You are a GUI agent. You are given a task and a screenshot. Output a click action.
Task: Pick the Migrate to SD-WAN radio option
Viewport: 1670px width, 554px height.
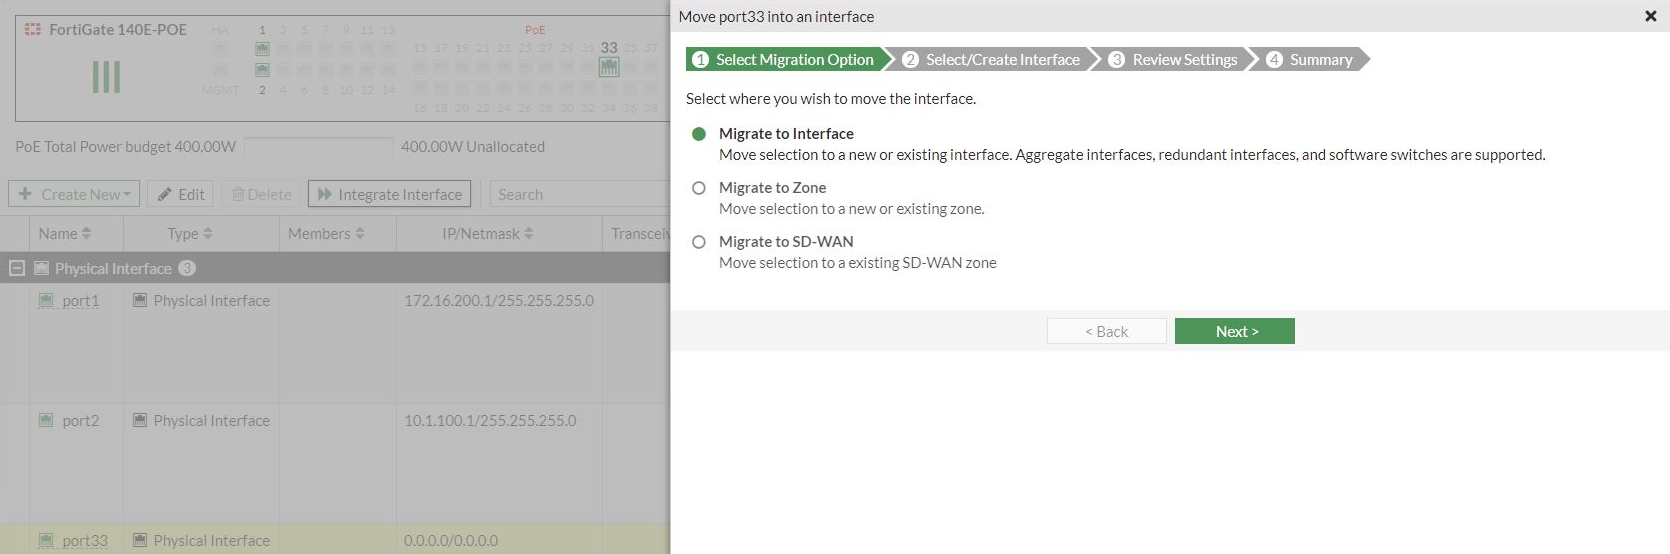[699, 242]
